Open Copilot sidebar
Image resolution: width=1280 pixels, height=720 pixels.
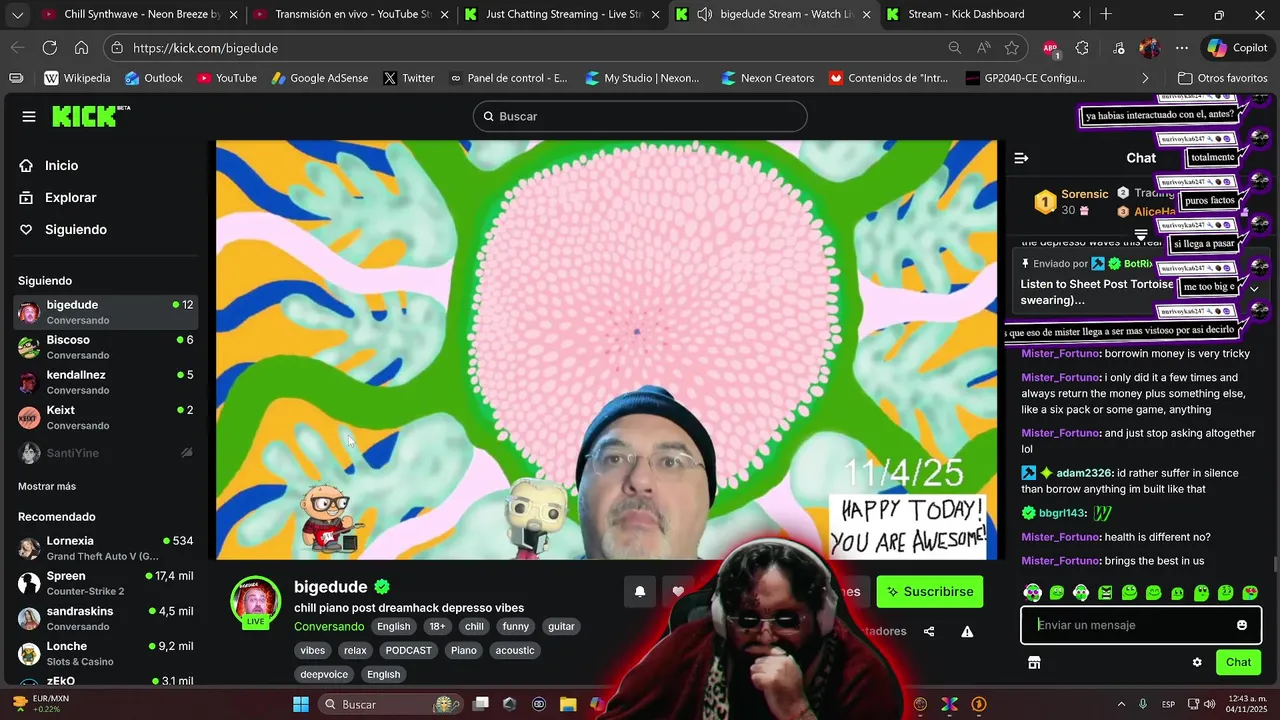tap(1237, 48)
